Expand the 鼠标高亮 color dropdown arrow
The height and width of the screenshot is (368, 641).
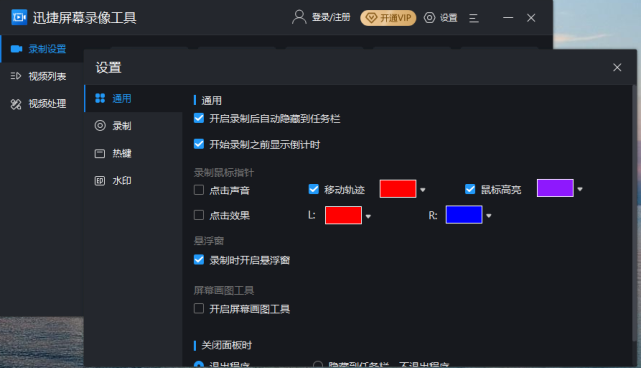click(580, 189)
